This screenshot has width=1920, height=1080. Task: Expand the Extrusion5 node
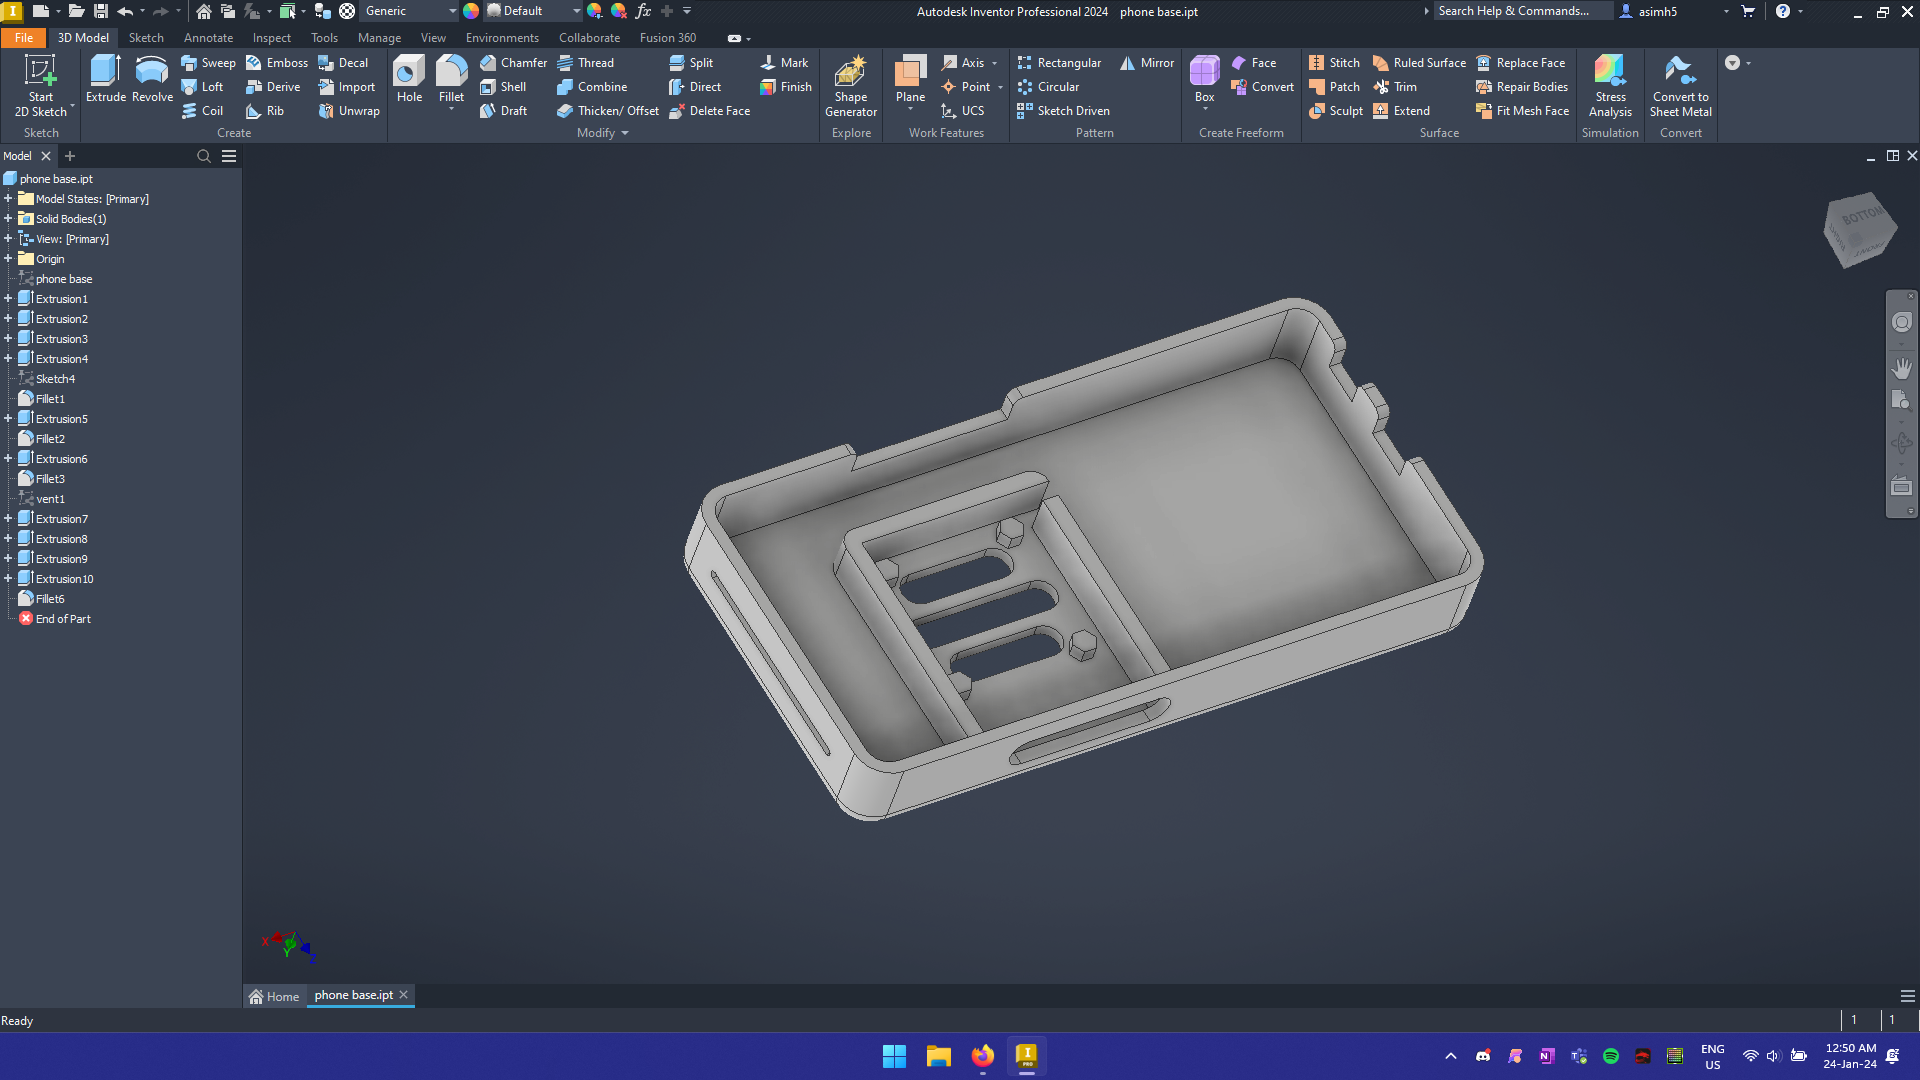[8, 419]
